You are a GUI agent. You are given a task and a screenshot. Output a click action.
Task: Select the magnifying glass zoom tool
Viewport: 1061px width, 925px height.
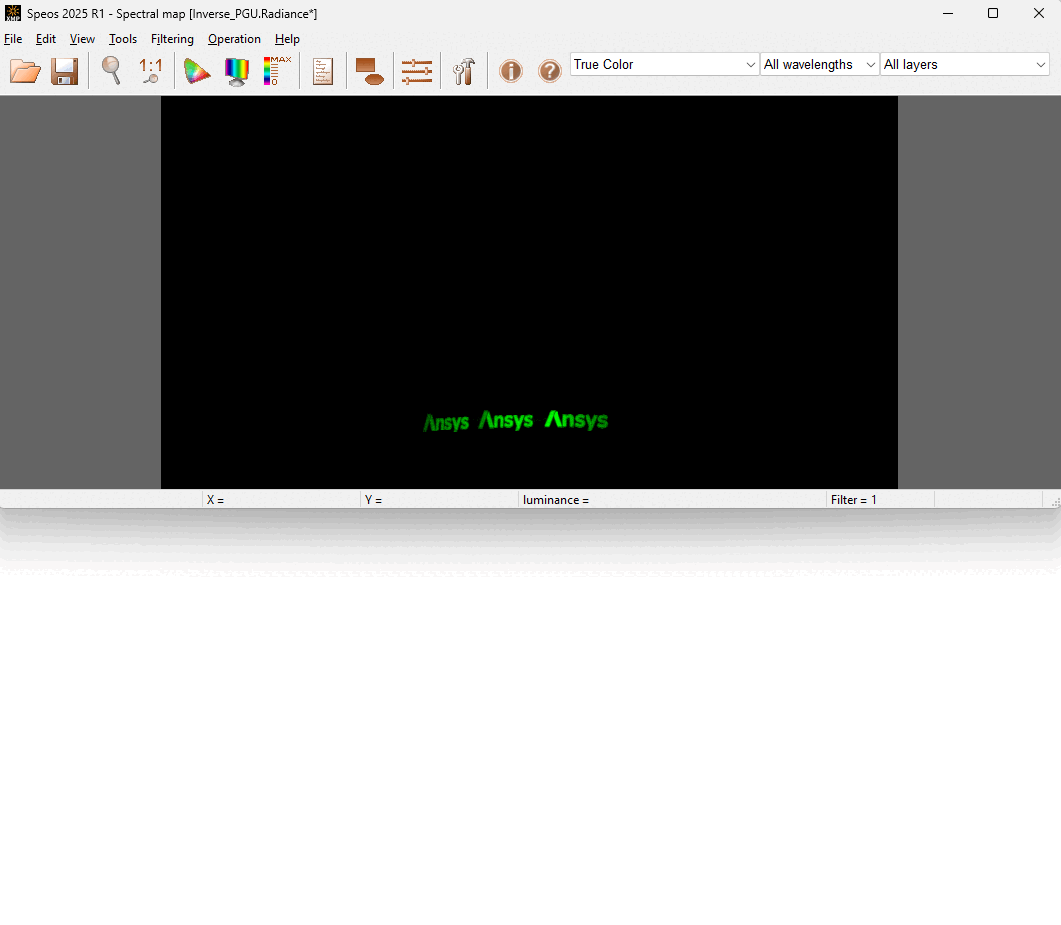tap(111, 70)
